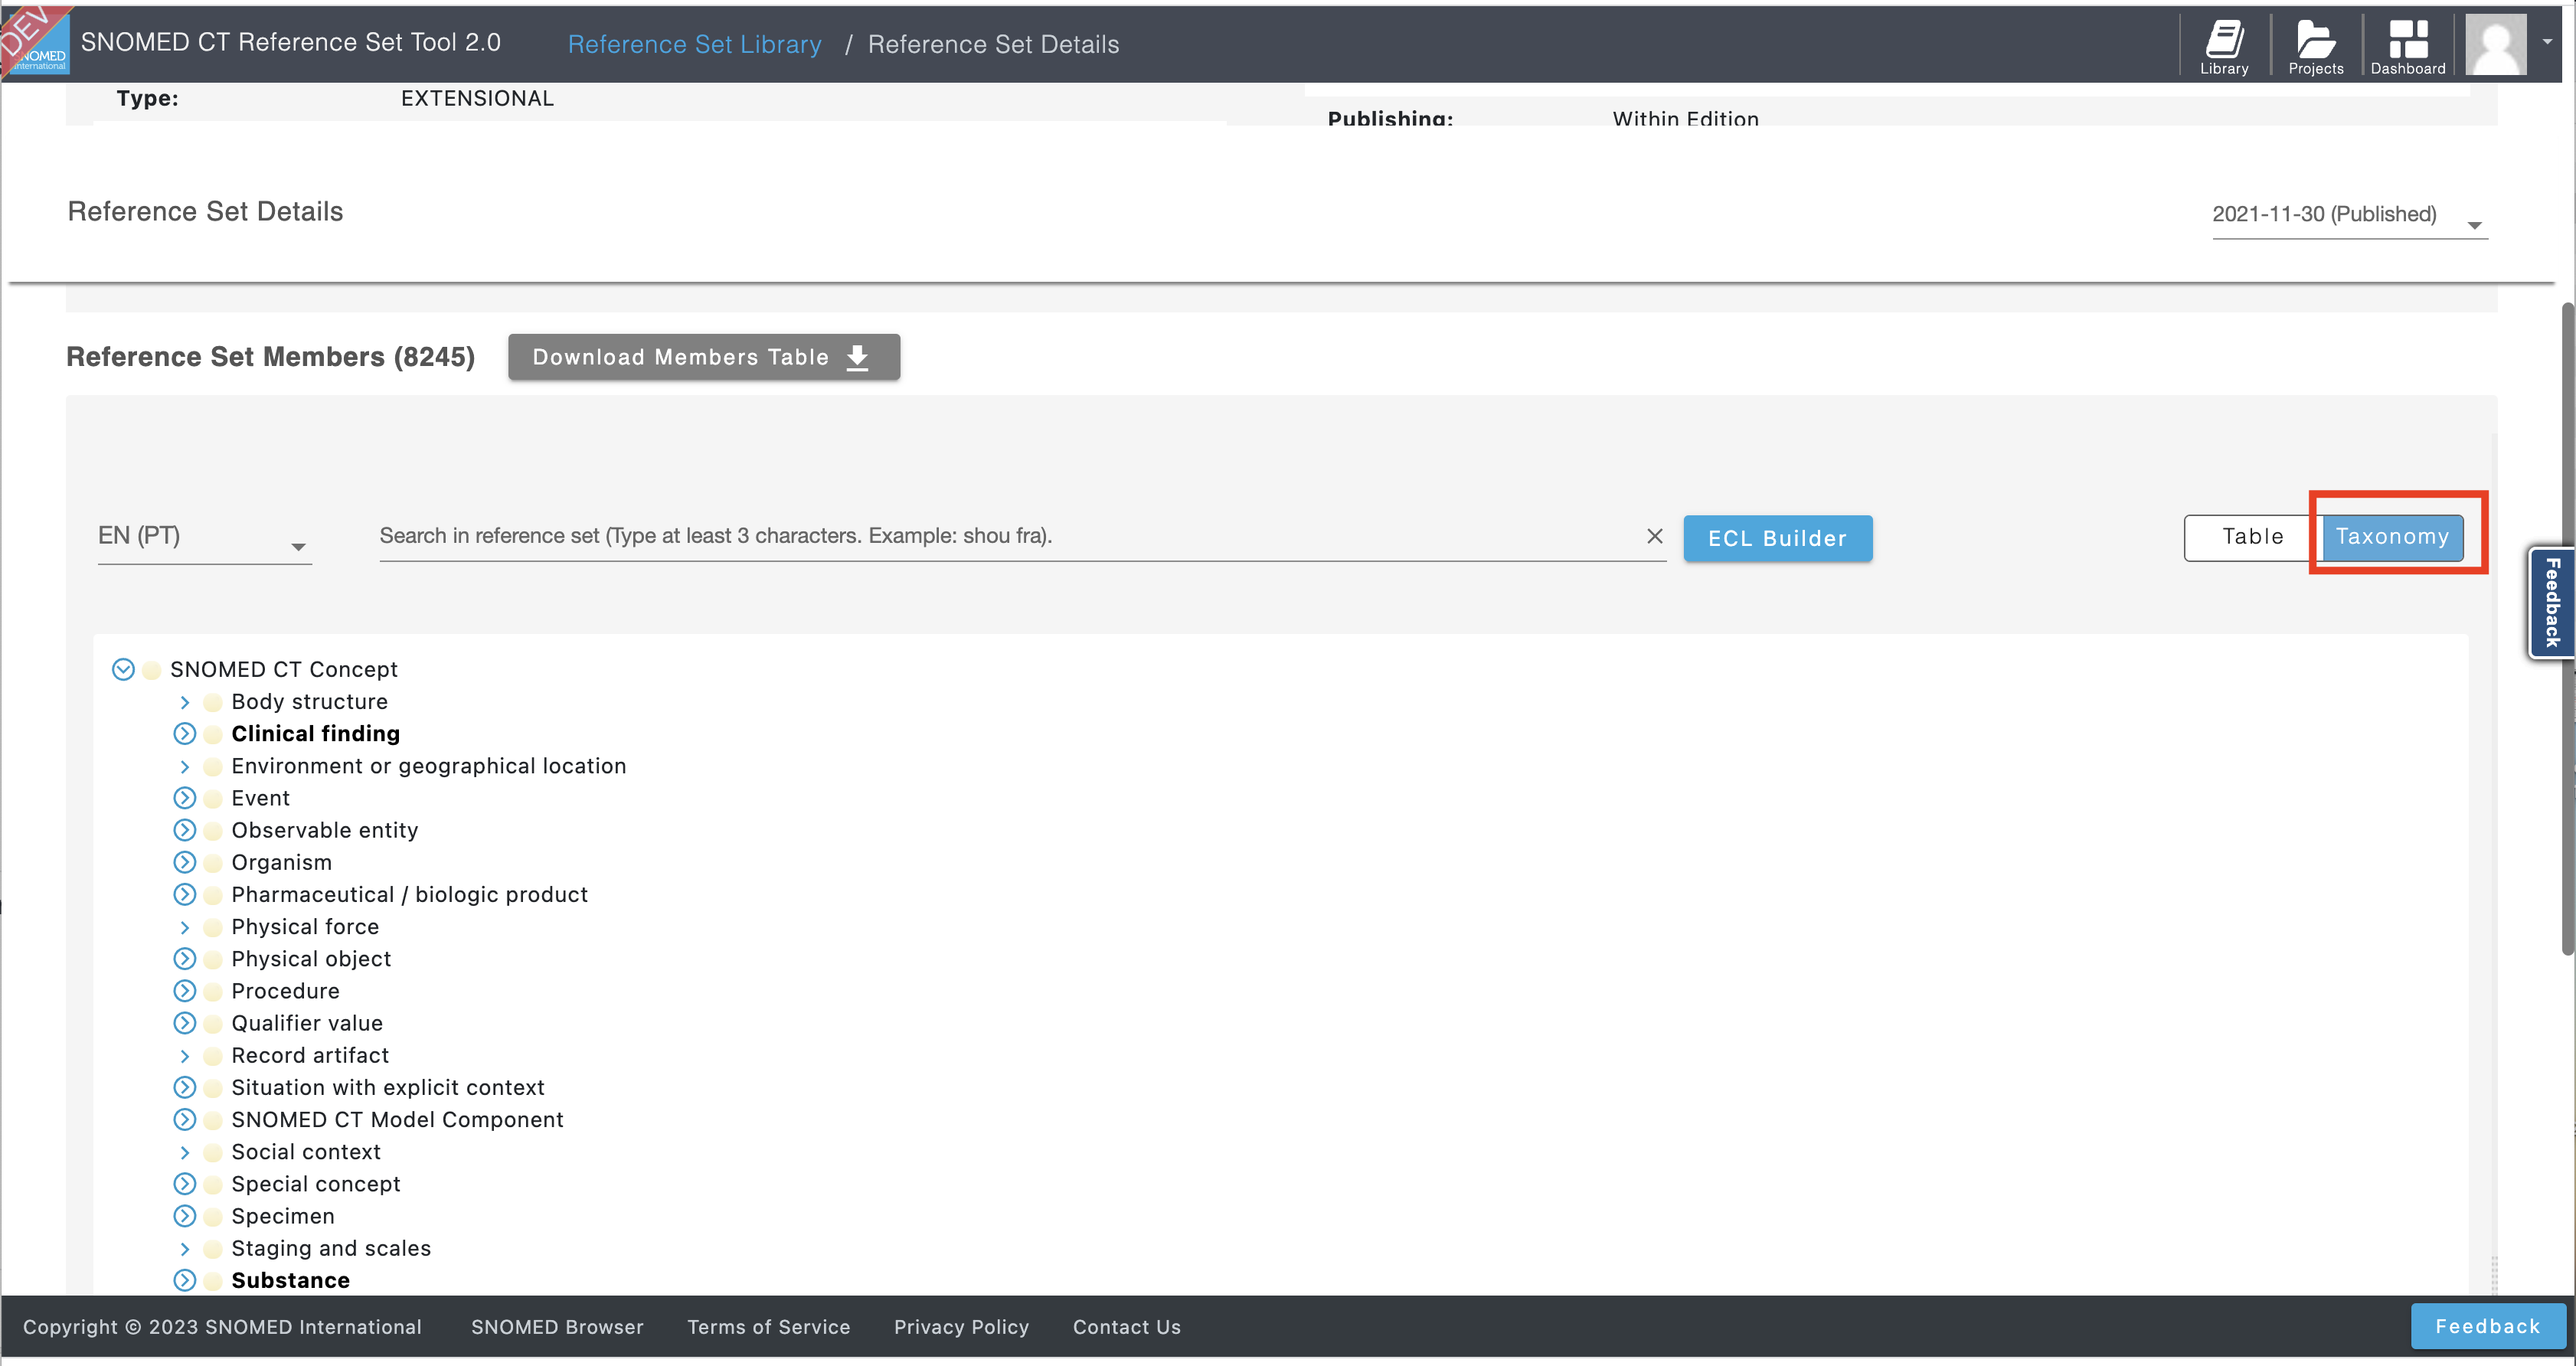Select the Record artifact tree item
2576x1366 pixels.
click(310, 1056)
